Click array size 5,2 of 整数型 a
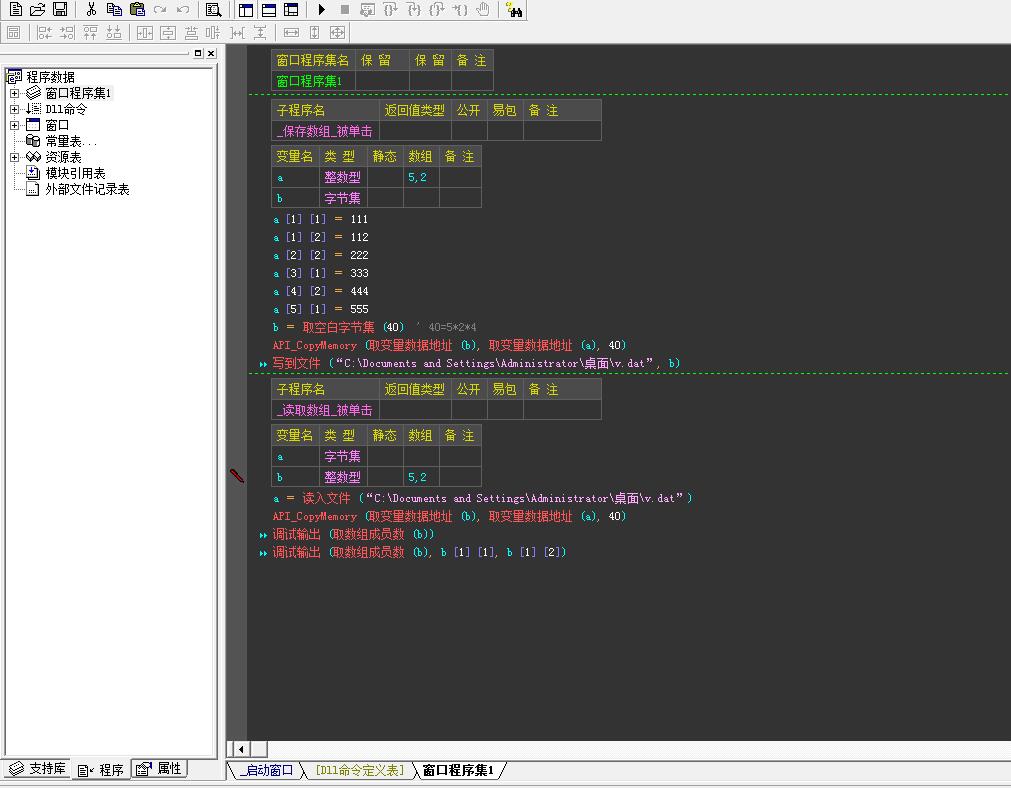This screenshot has width=1011, height=788. click(421, 177)
